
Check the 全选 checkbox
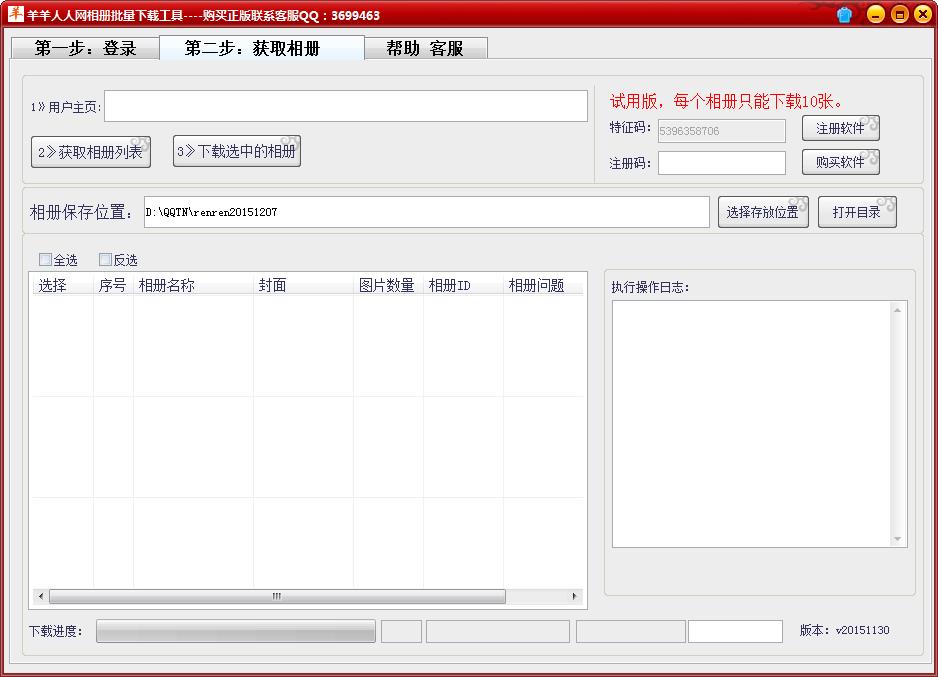[x=45, y=260]
